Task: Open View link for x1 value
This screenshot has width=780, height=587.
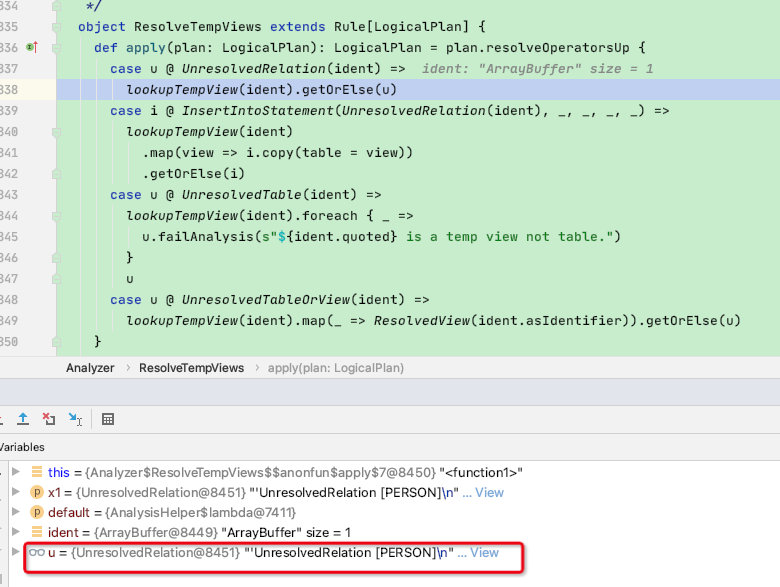Action: click(489, 492)
